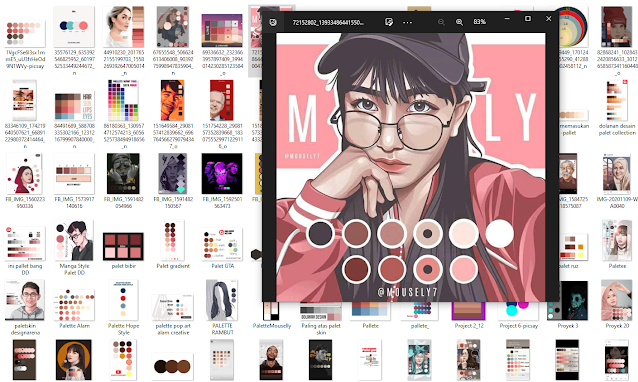Click the Photos app home icon in viewer
The height and width of the screenshot is (382, 638).
coord(273,22)
